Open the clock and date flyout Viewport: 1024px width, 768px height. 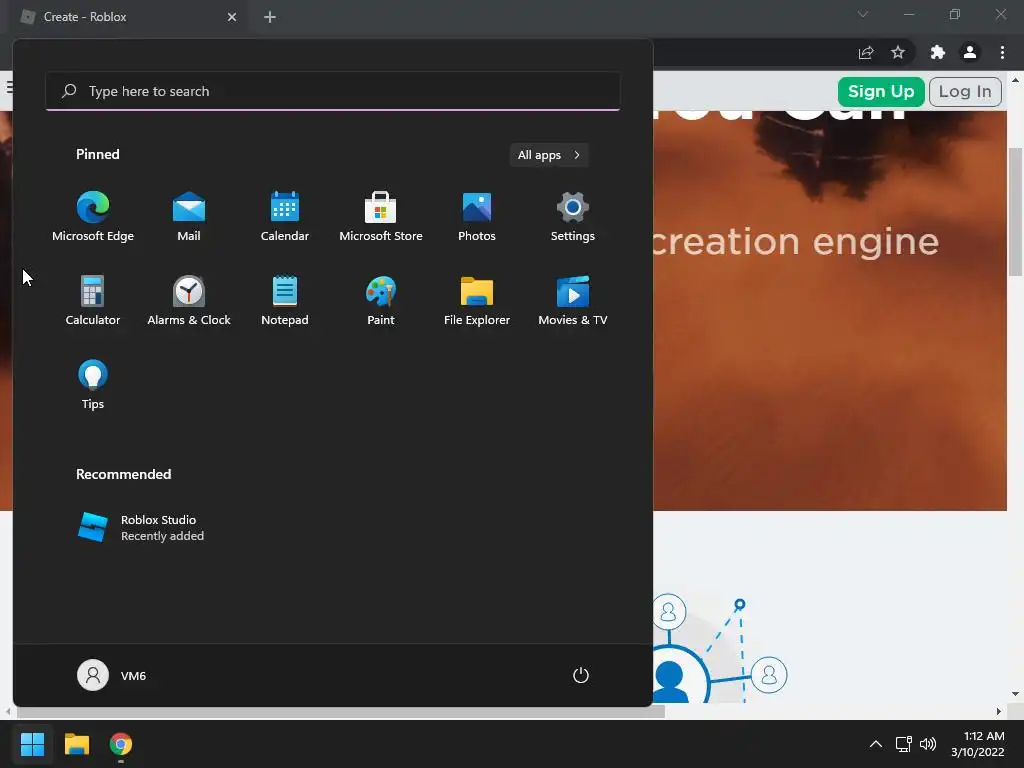(x=977, y=744)
